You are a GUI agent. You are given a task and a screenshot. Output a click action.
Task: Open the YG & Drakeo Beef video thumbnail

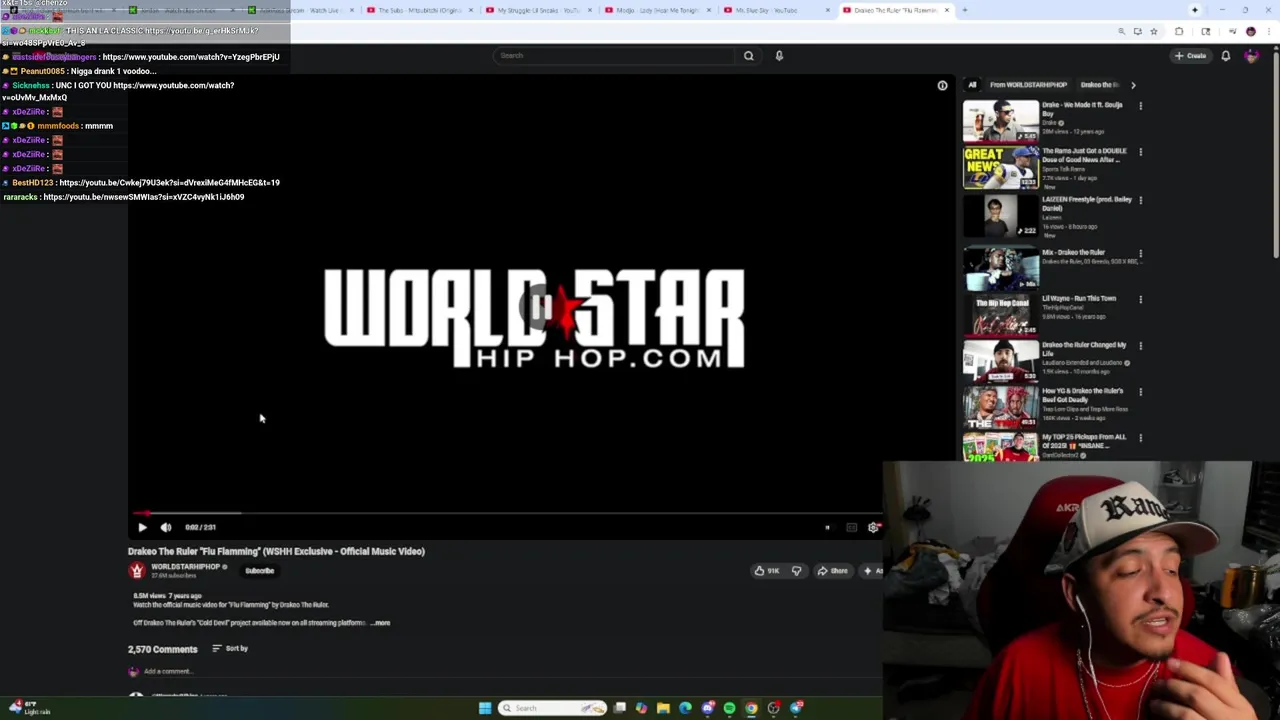[x=1001, y=407]
